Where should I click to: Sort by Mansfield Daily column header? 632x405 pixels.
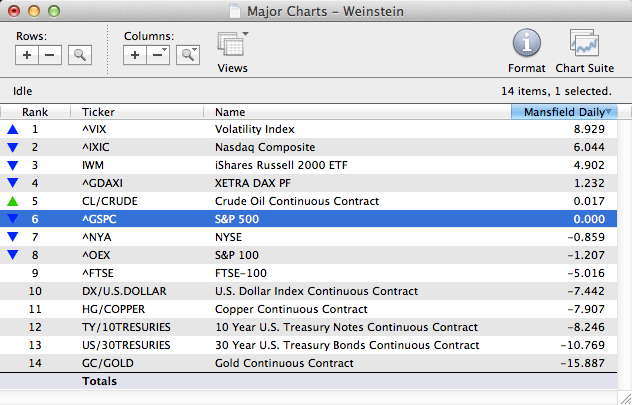tap(564, 112)
